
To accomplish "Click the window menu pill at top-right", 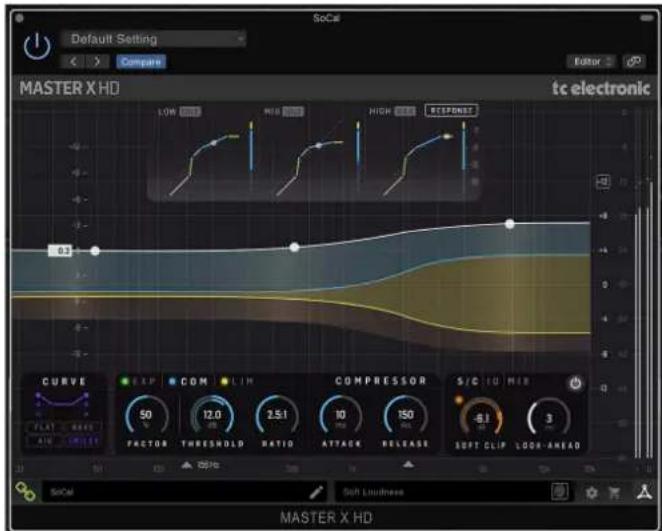I will pyautogui.click(x=646, y=18).
